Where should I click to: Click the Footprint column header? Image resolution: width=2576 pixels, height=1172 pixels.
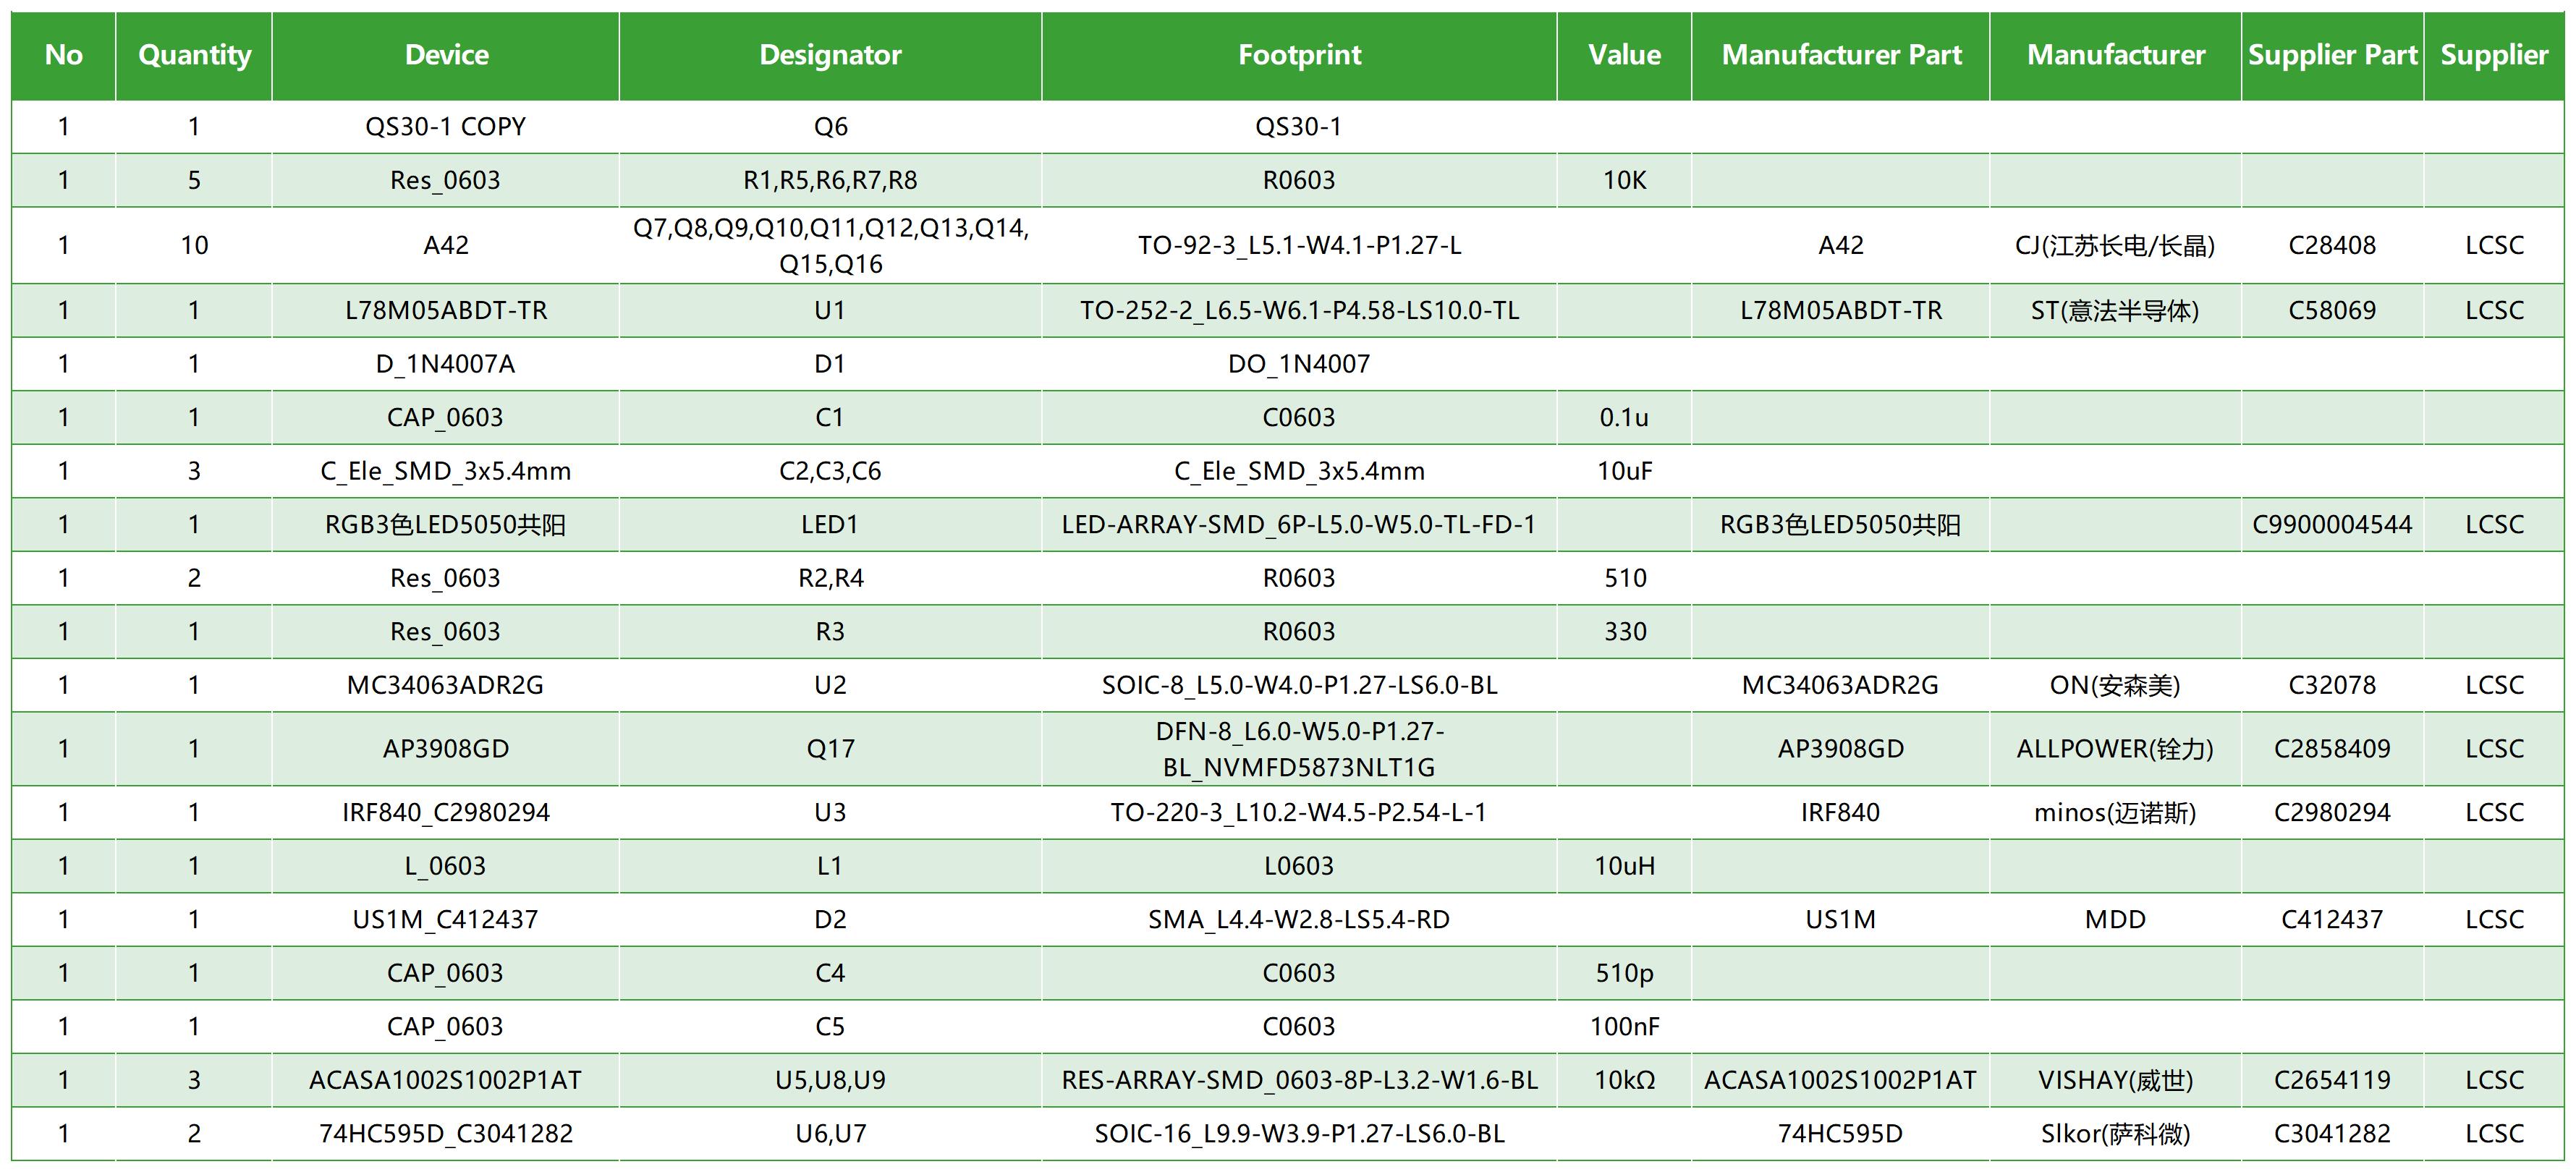(1299, 56)
